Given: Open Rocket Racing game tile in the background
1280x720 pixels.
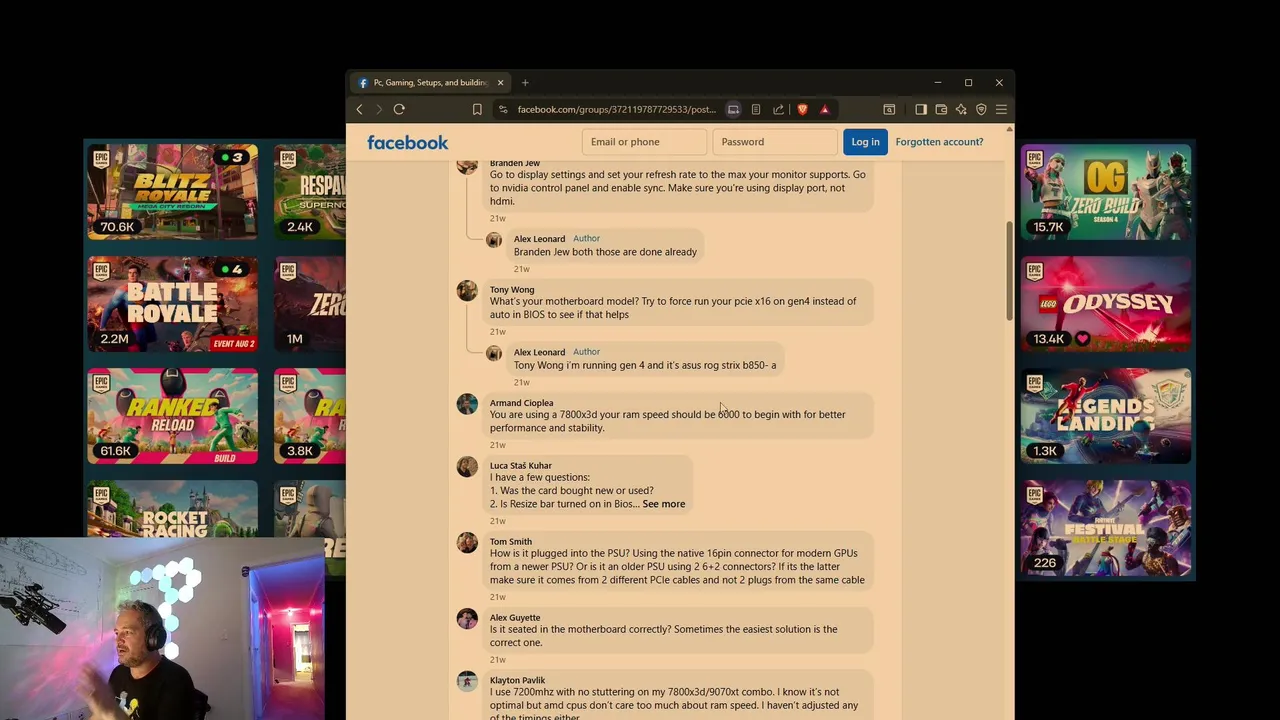Looking at the screenshot, I should pos(172,510).
